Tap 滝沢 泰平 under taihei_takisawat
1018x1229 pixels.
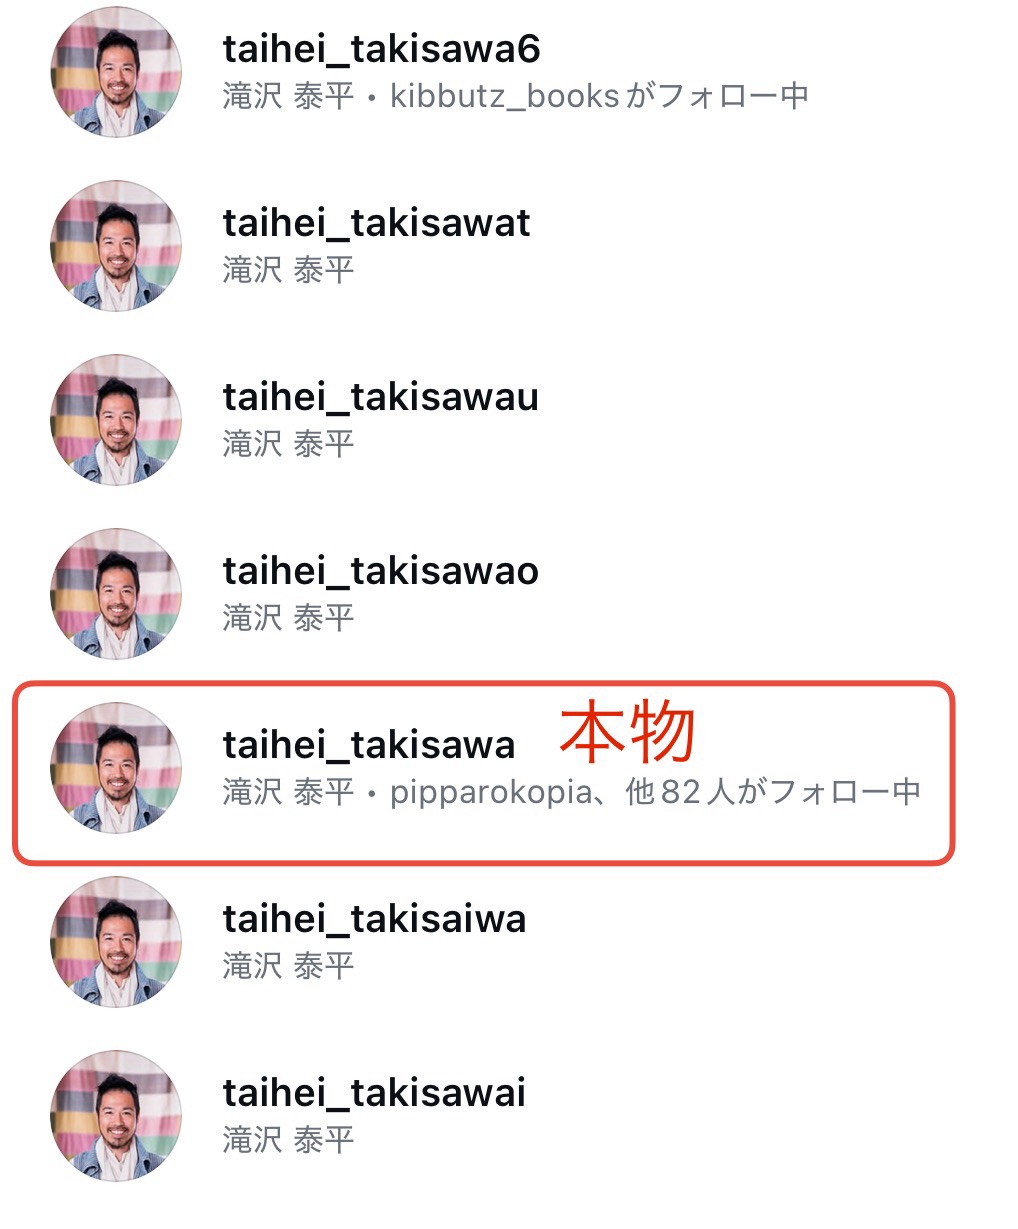point(288,270)
